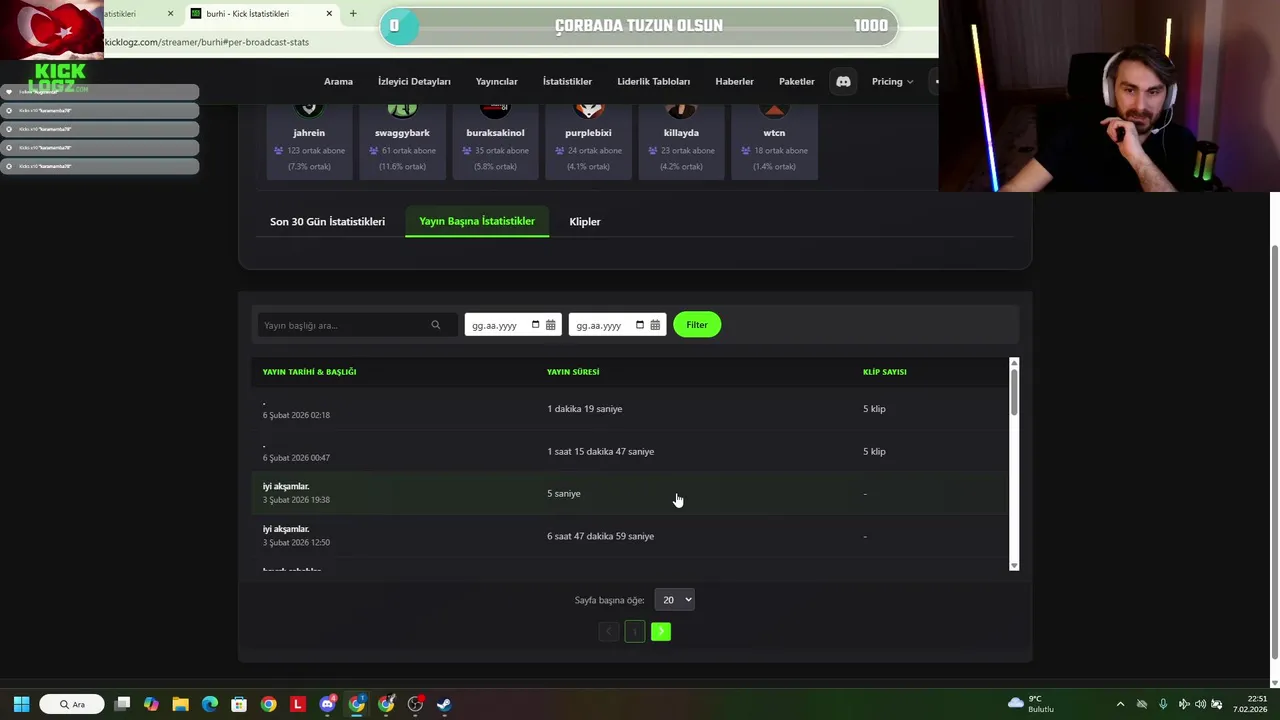Image resolution: width=1280 pixels, height=720 pixels.
Task: Click the search magnifier in title search box
Action: (435, 325)
